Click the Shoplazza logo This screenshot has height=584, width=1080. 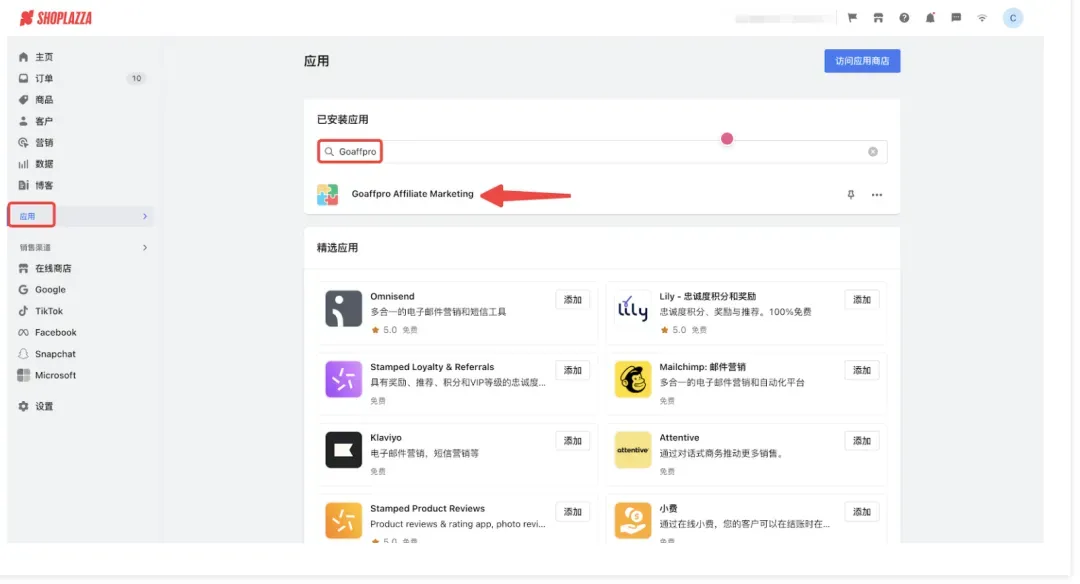pos(56,18)
